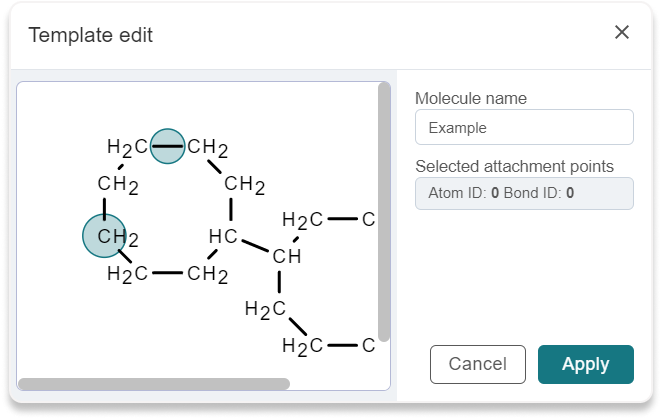660x418 pixels.
Task: Select the bottom-left H2C atom in ring
Action: pyautogui.click(x=127, y=274)
